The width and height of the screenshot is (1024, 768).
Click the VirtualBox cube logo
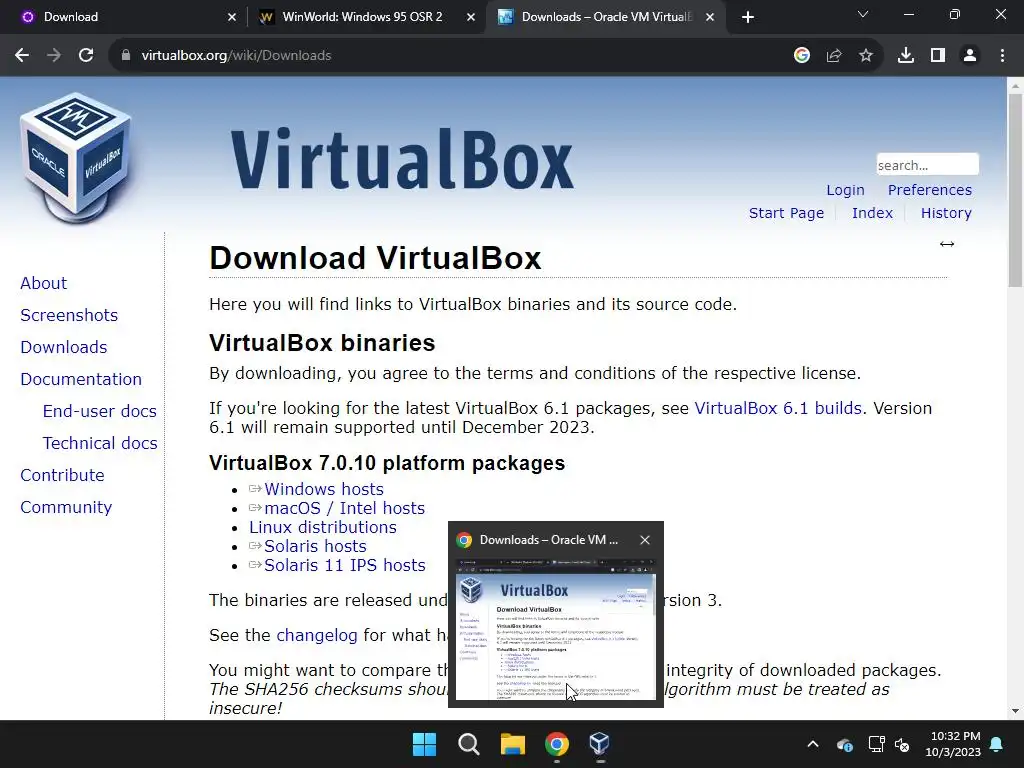point(76,158)
